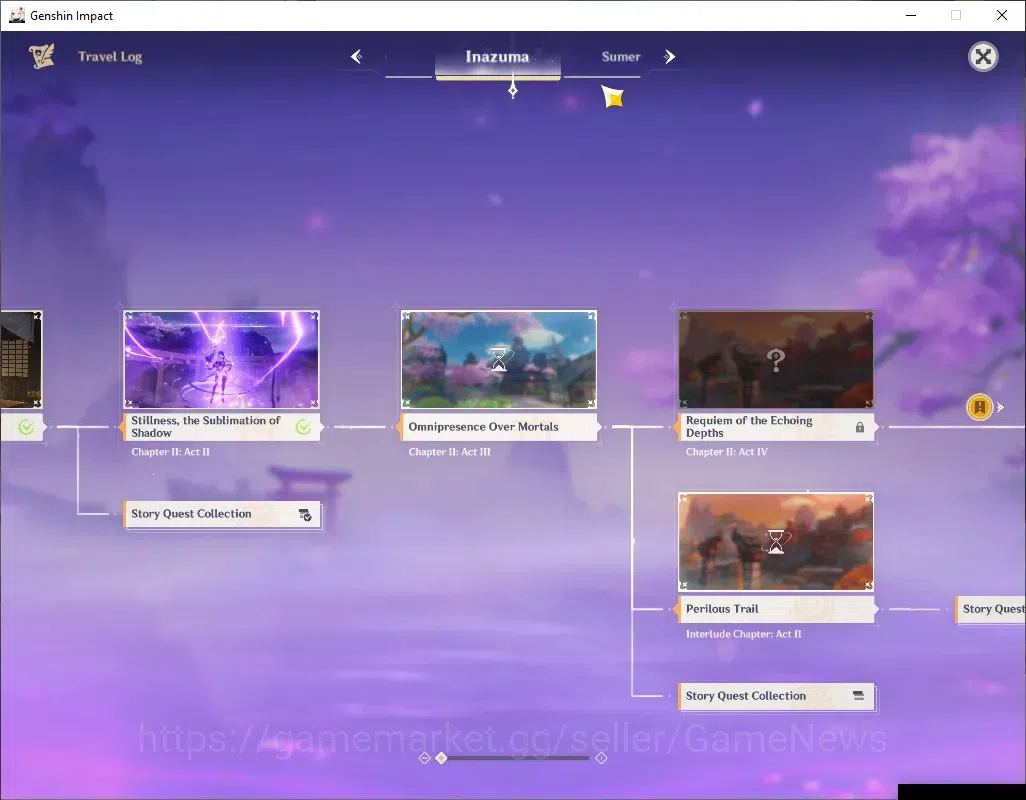Click the arrow next to the bookmark icon
Image resolution: width=1026 pixels, height=800 pixels.
(1000, 407)
